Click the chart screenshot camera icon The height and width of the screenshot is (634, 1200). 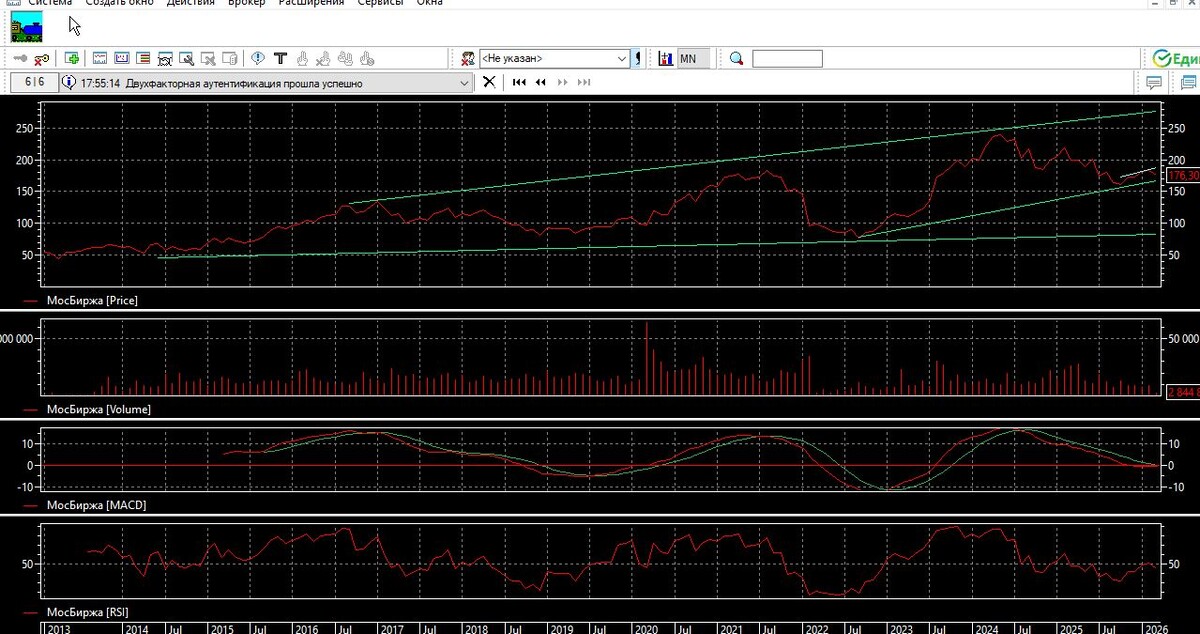(166, 59)
